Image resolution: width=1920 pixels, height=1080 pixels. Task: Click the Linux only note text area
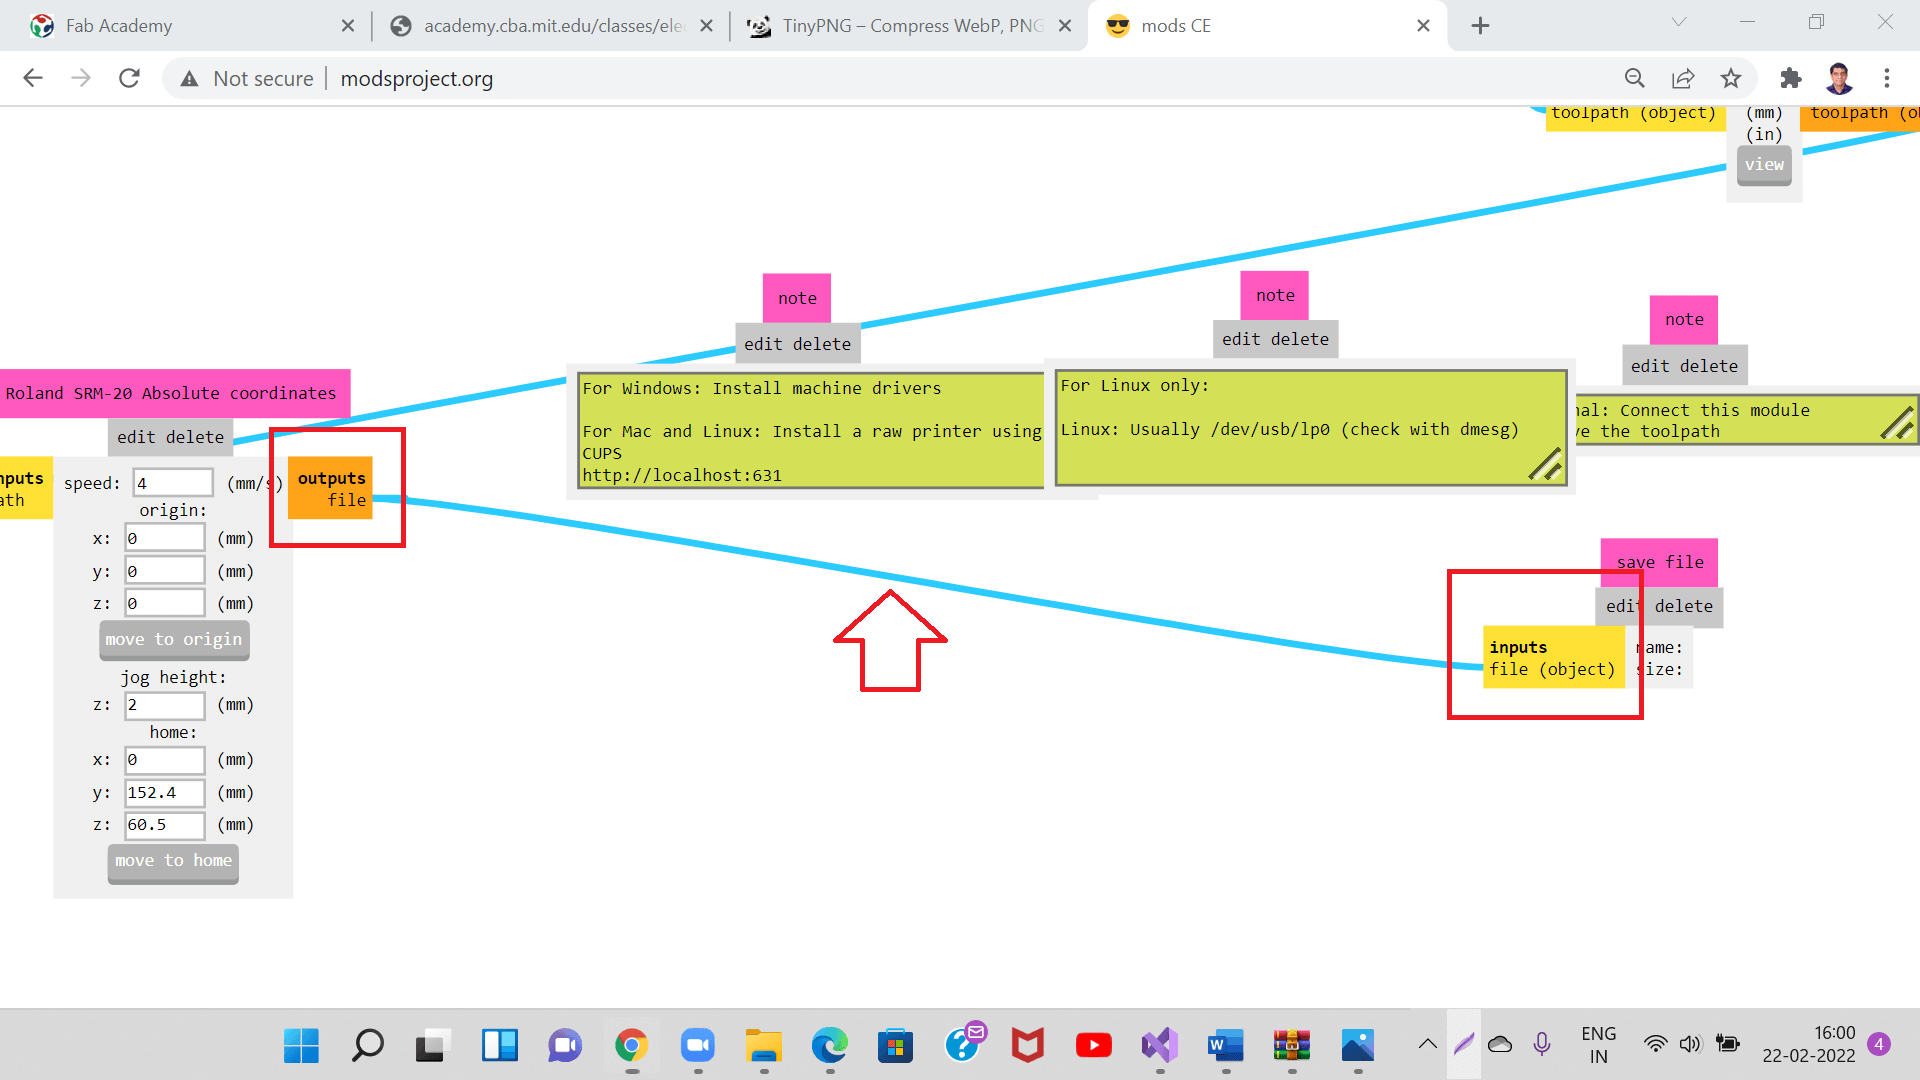point(1310,428)
